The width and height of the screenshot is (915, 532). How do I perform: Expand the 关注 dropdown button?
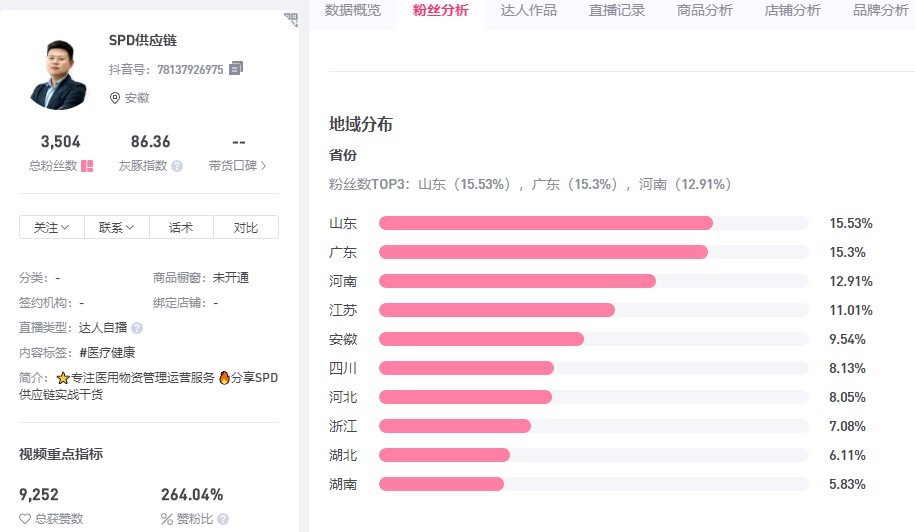[x=52, y=228]
